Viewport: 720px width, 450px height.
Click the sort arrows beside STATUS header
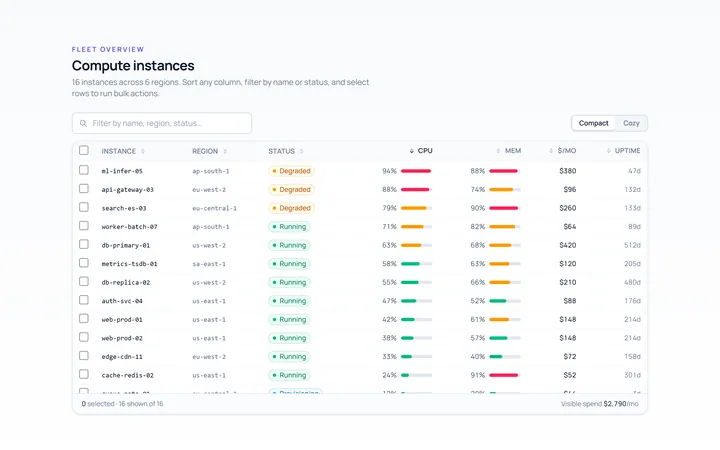click(x=302, y=151)
